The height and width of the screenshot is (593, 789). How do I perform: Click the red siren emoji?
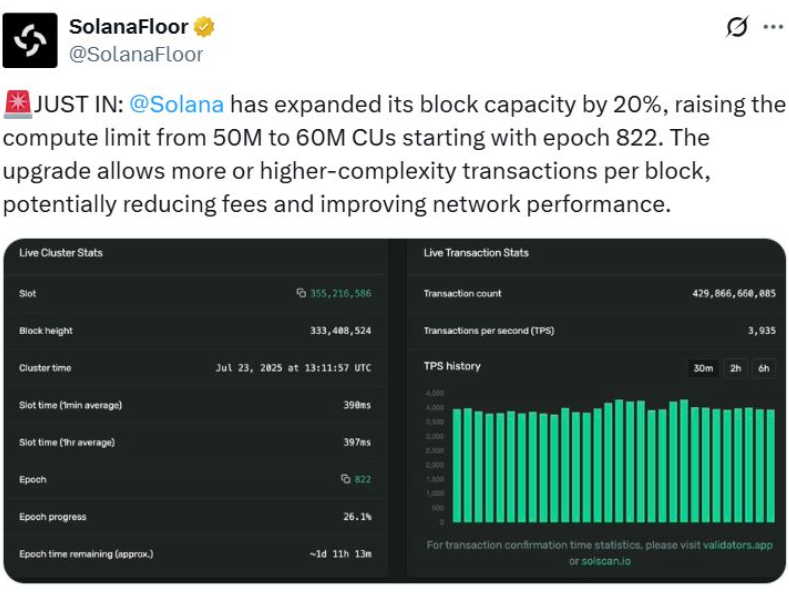click(x=17, y=103)
